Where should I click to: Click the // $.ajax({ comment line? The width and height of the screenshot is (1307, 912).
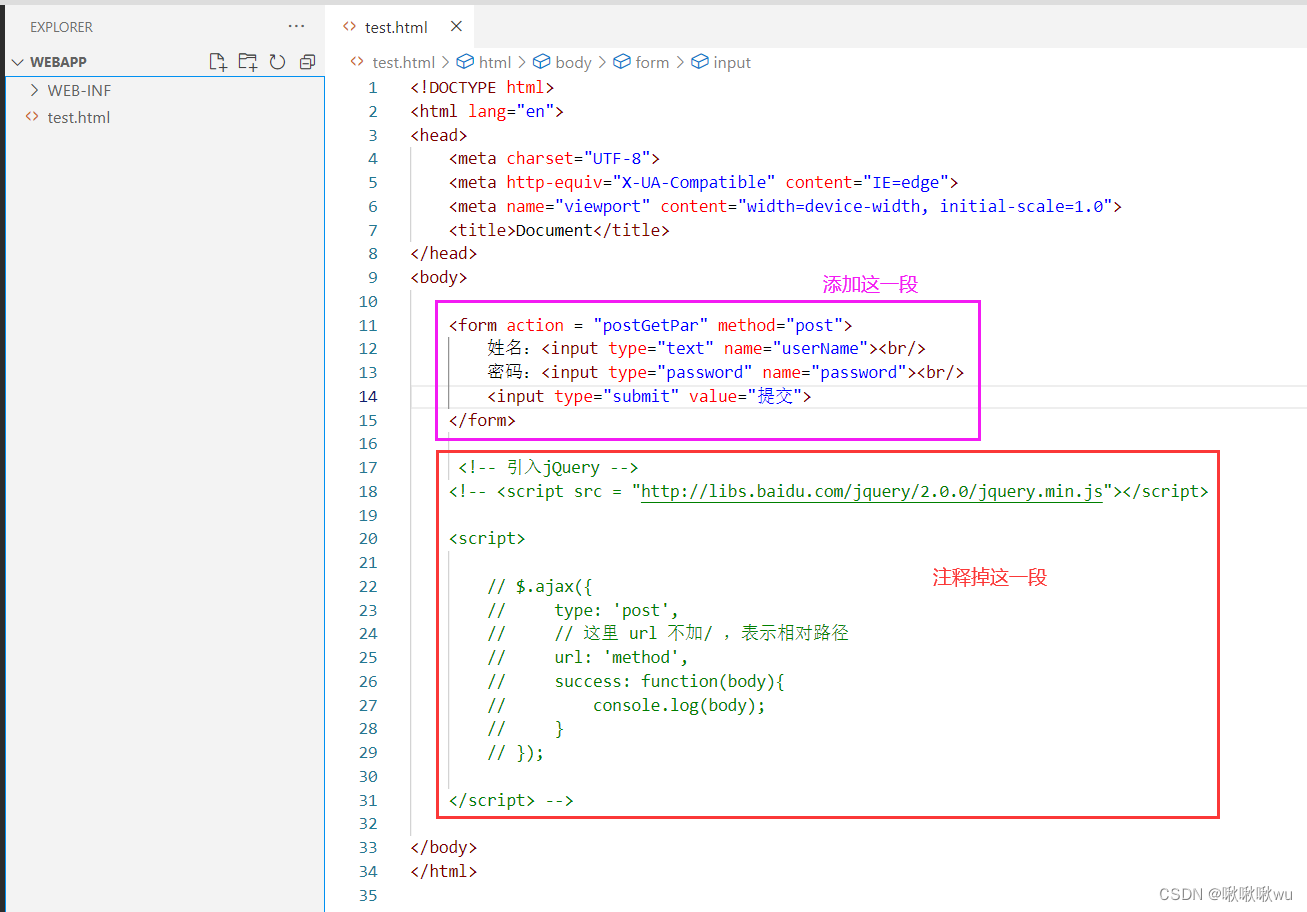click(x=540, y=586)
